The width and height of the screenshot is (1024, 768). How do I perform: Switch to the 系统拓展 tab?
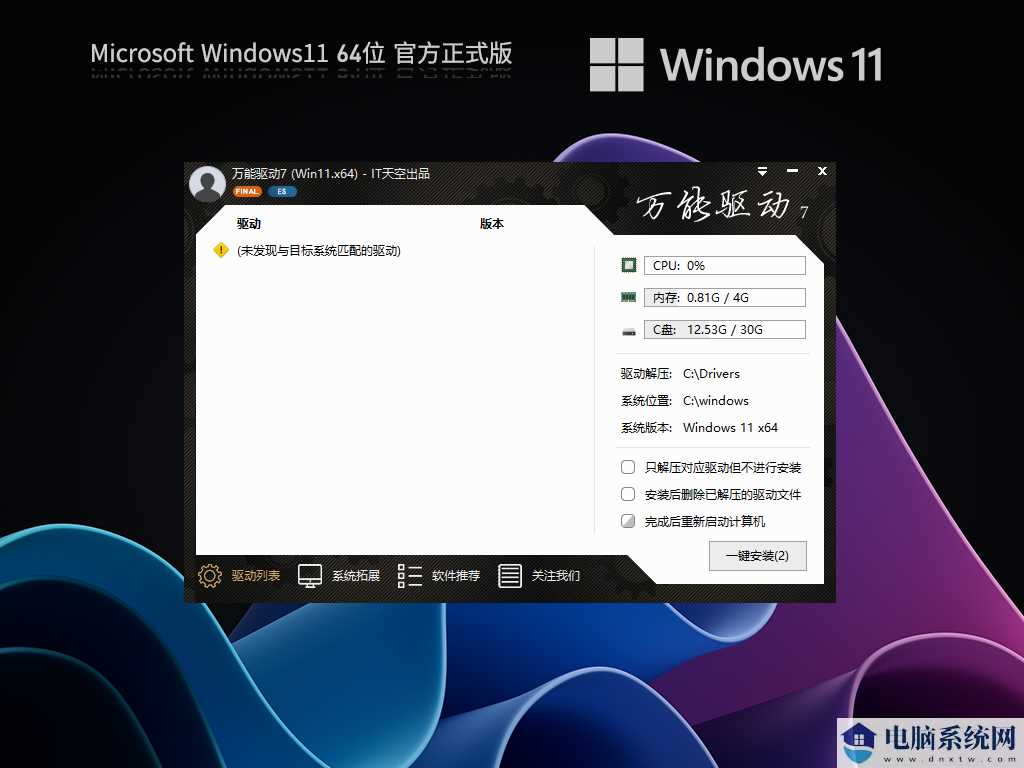coord(356,575)
